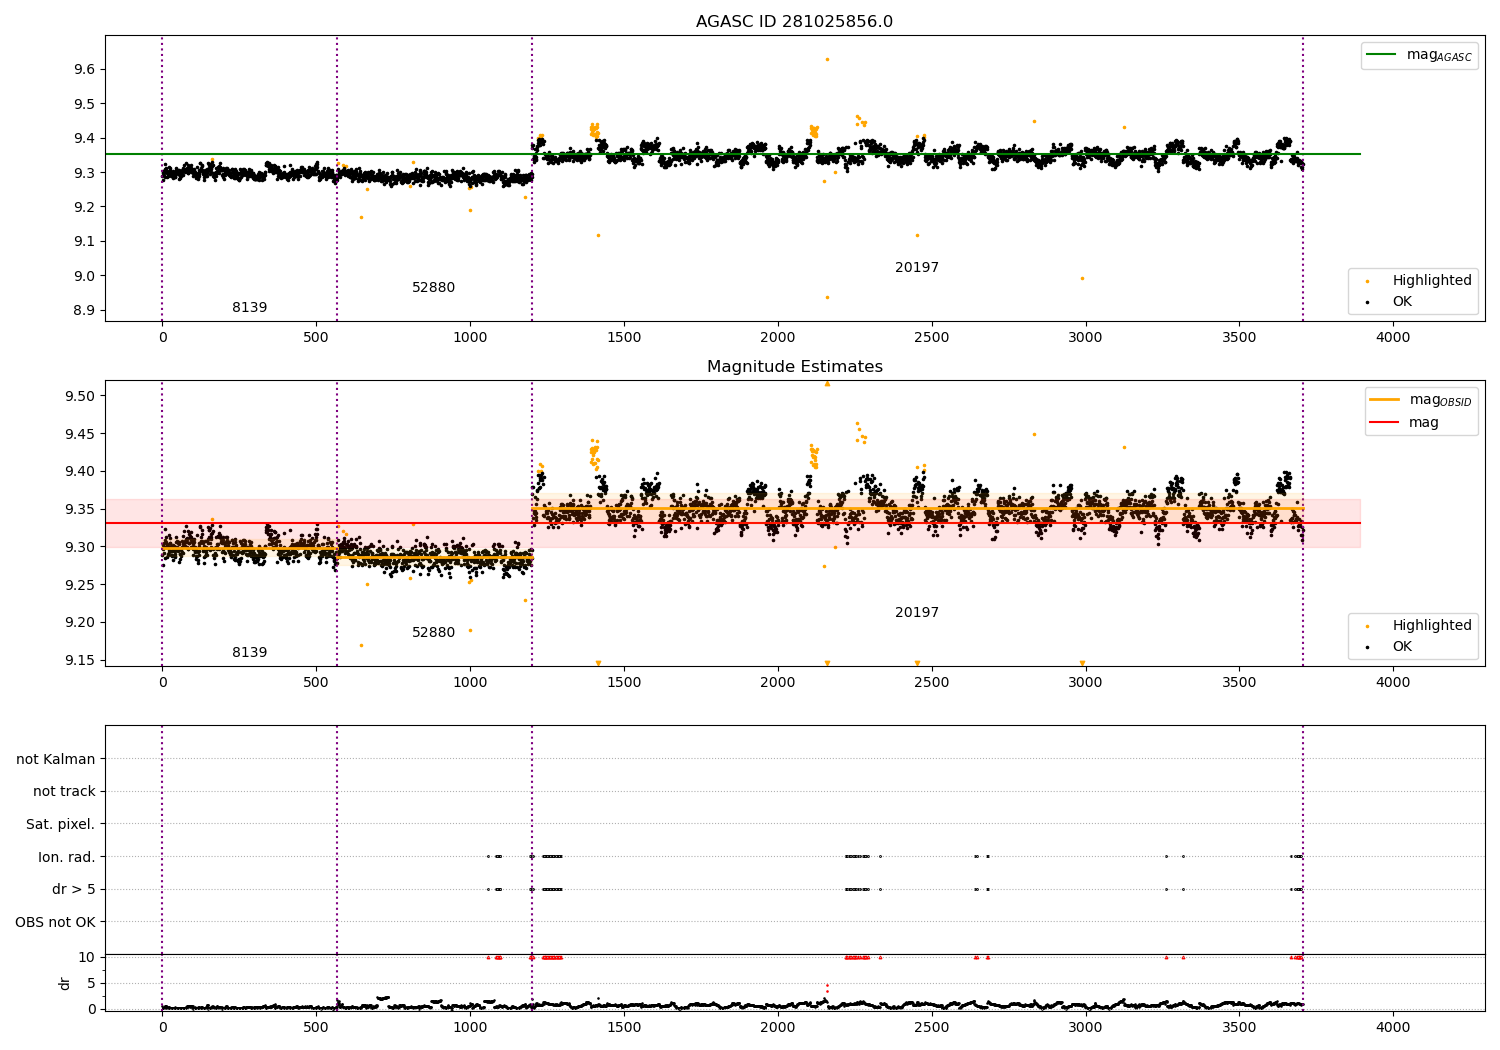Click the '8139' label in top plot

(249, 307)
